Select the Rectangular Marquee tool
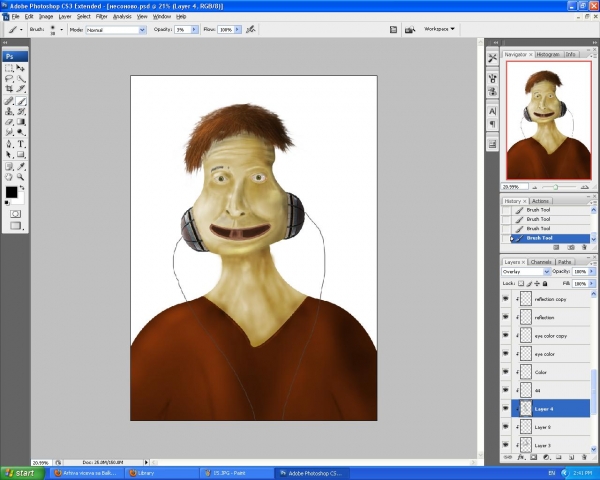Viewport: 600px width, 480px height. [x=9, y=68]
